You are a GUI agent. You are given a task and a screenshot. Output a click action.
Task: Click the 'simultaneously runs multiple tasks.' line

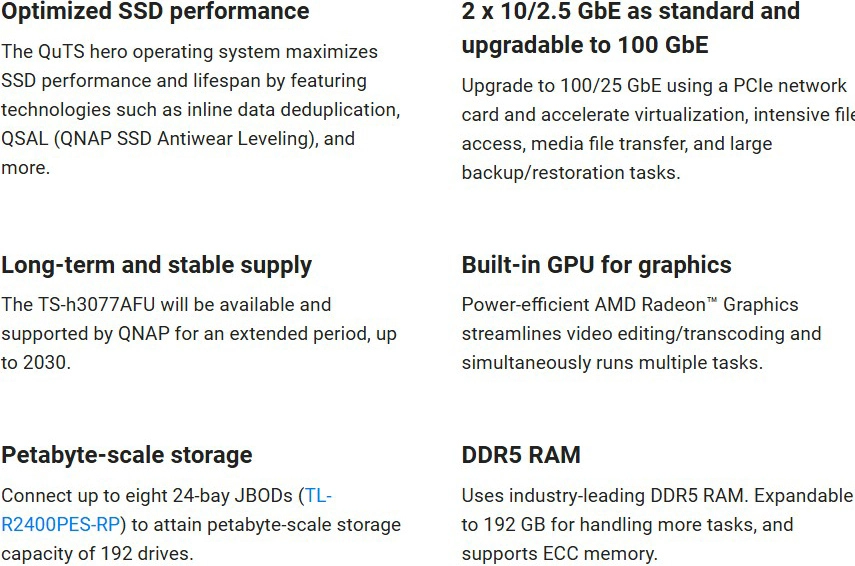pyautogui.click(x=612, y=363)
